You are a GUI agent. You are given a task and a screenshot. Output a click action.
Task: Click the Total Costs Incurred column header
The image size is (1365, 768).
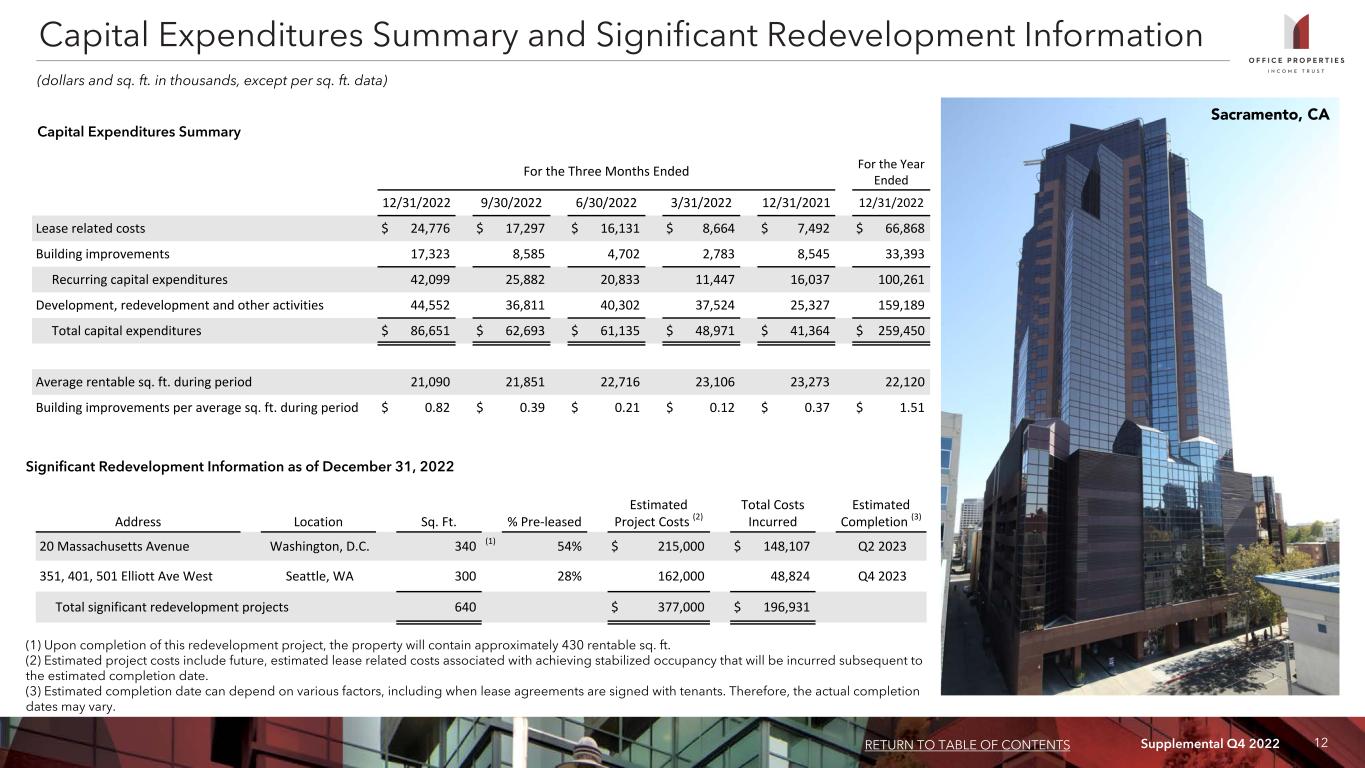coord(772,513)
